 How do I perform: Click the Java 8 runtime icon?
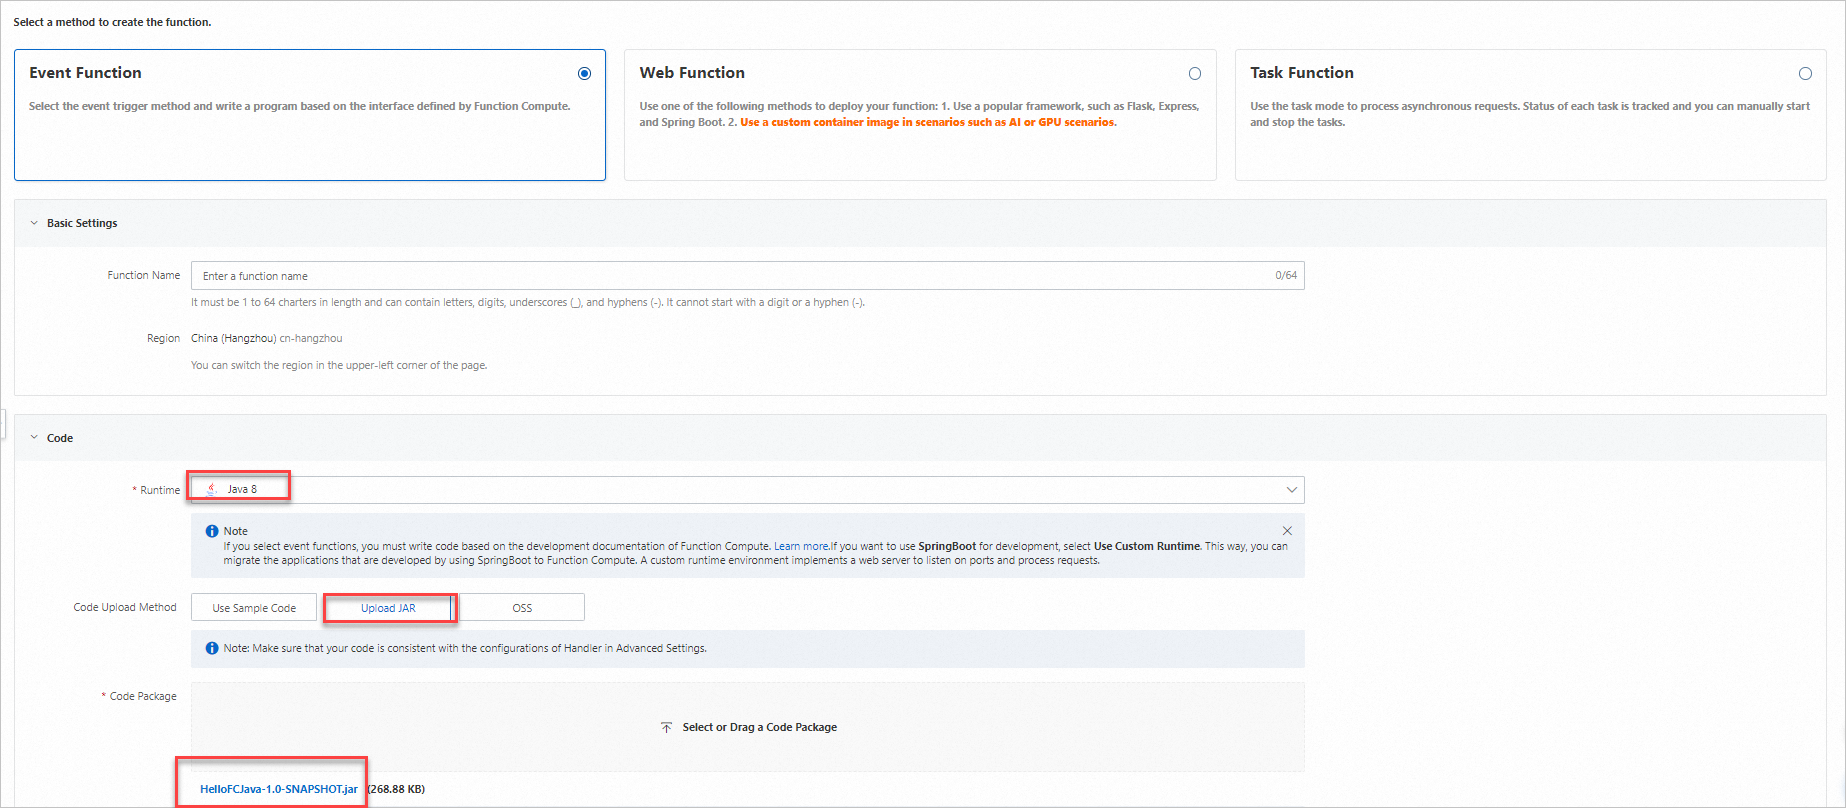coord(212,489)
